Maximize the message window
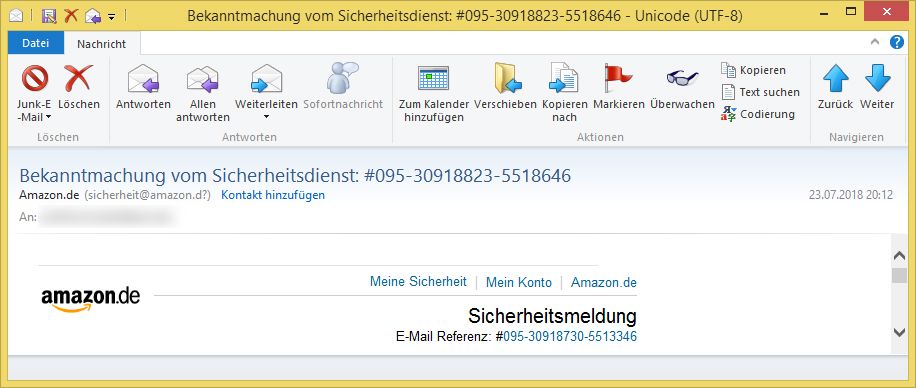 click(851, 11)
